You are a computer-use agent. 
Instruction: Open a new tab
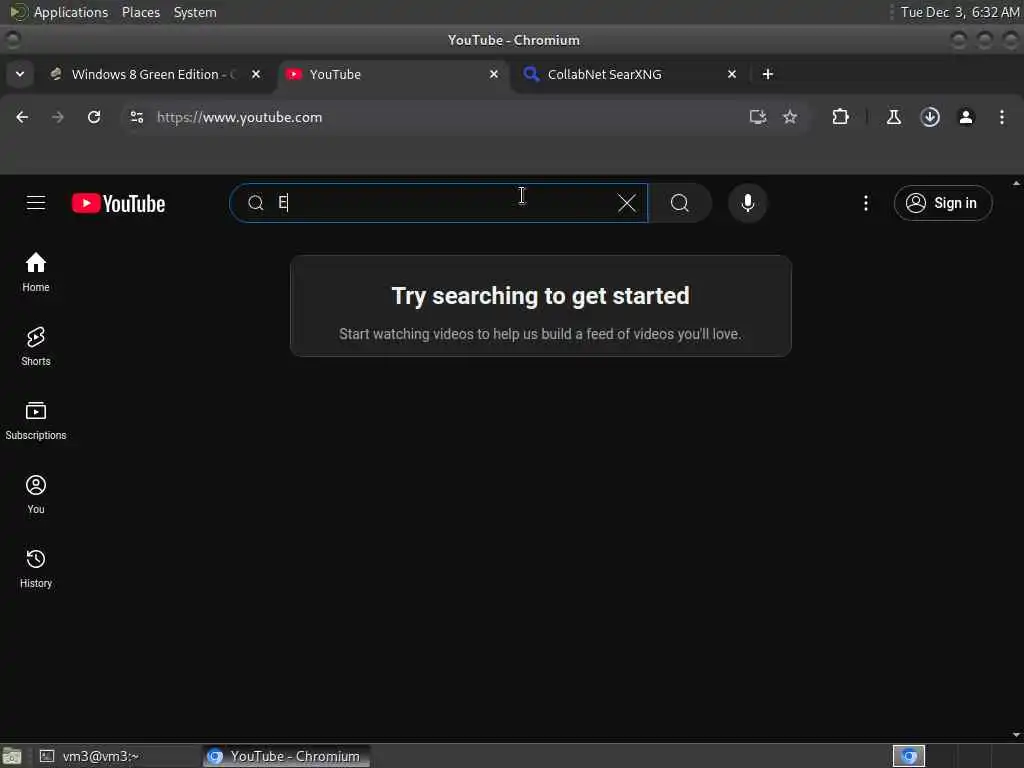(768, 74)
